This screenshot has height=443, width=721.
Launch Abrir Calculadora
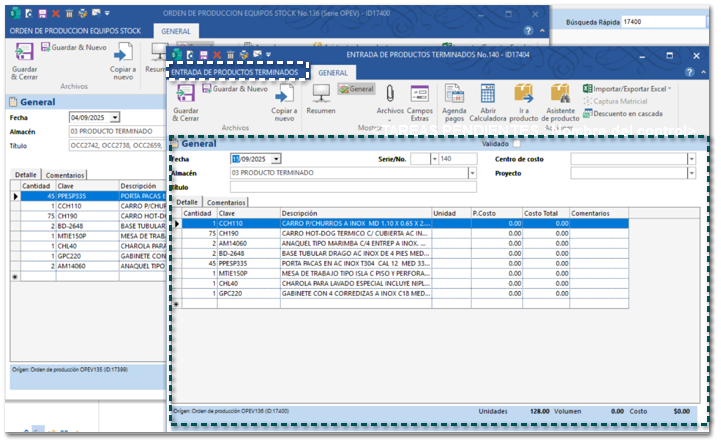488,101
